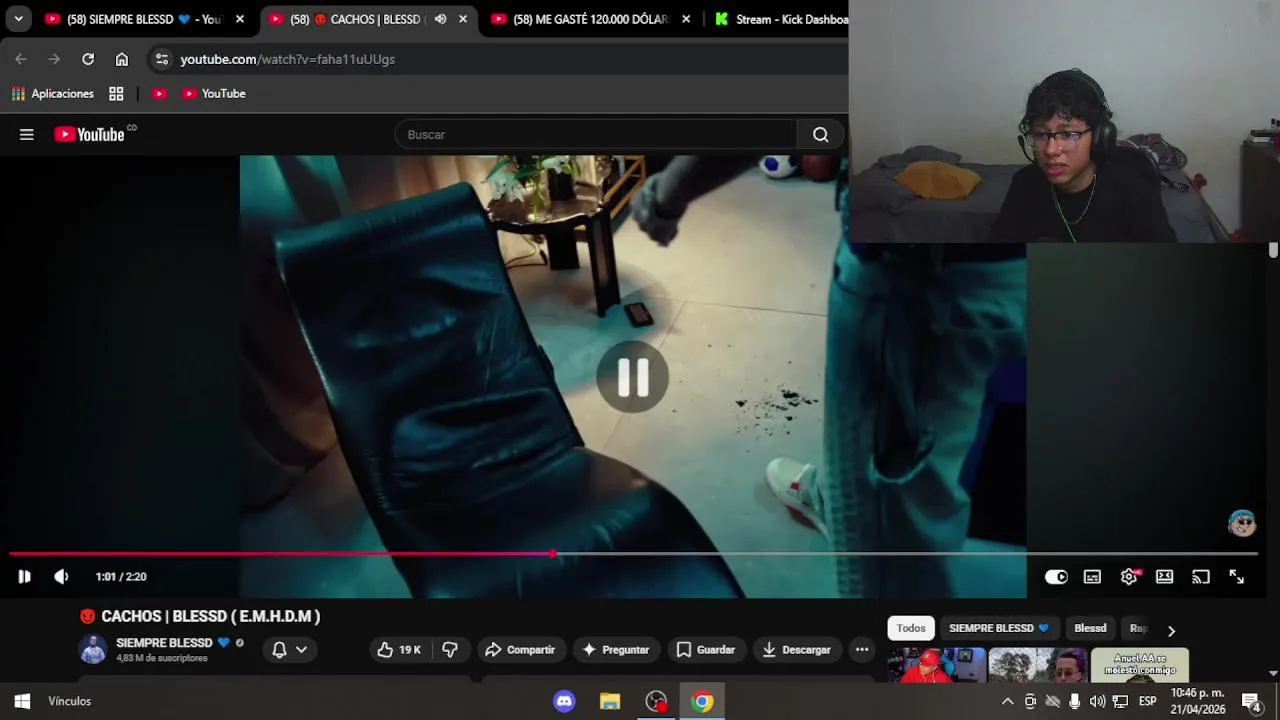1280x720 pixels.
Task: Open the browser home page button
Action: (x=122, y=59)
